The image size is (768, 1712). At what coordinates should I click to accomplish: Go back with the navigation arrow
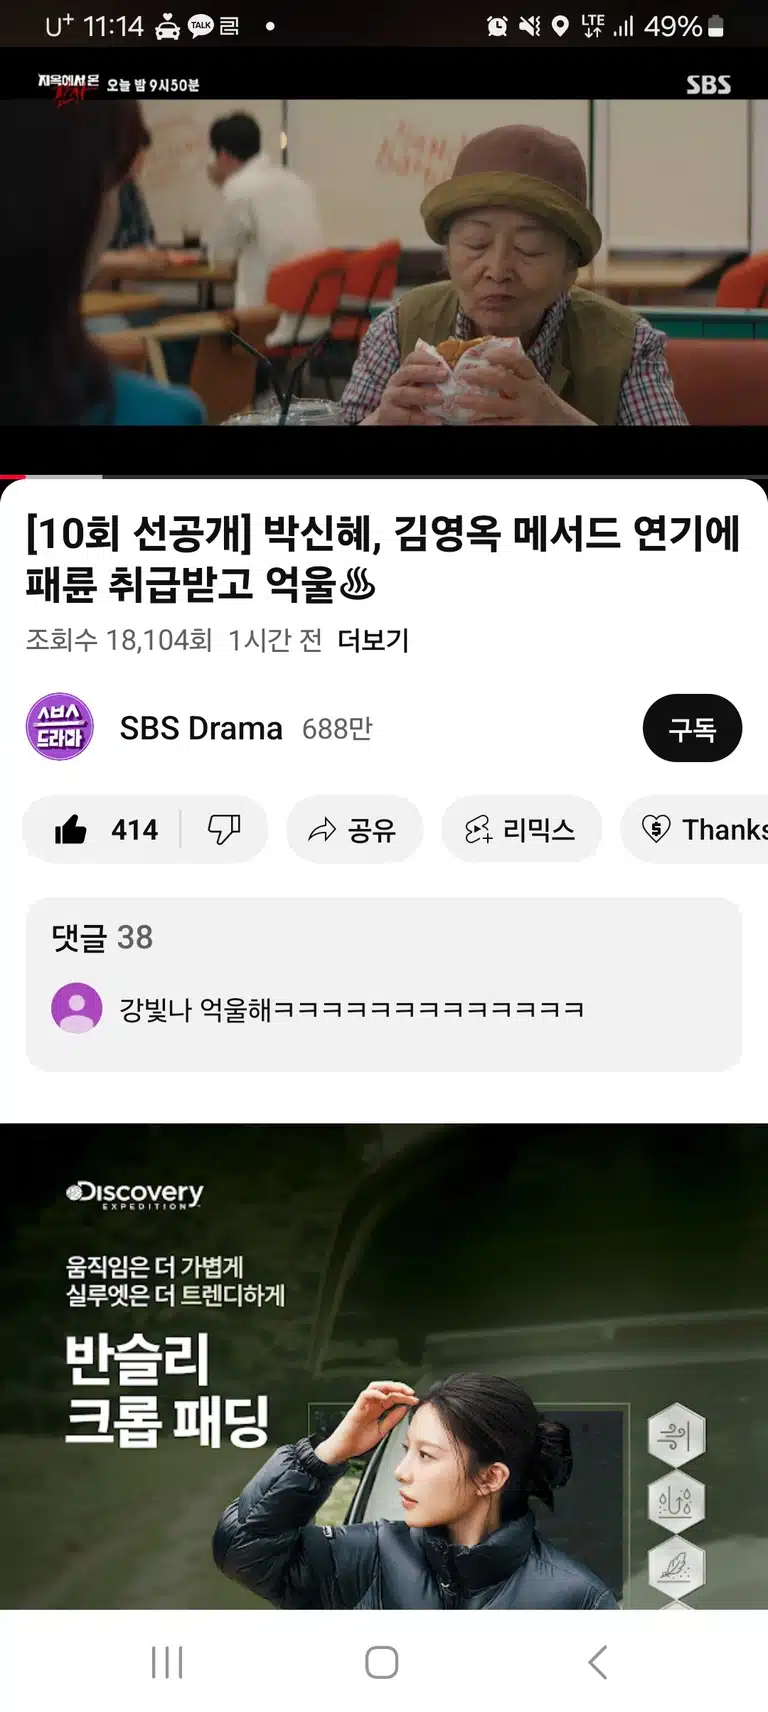point(598,1662)
